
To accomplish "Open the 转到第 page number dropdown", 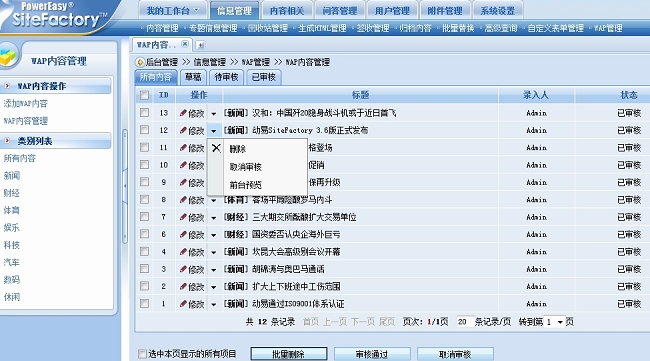I will (555, 322).
